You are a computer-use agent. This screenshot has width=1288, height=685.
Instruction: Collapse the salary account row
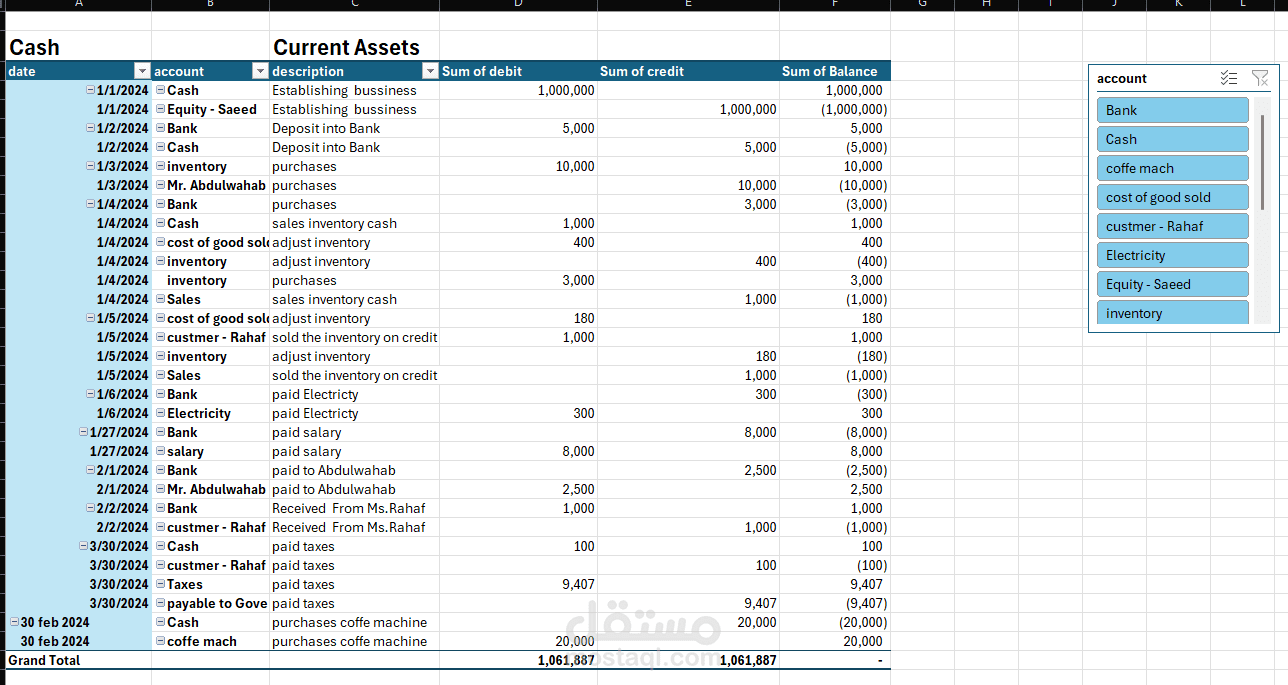(160, 451)
